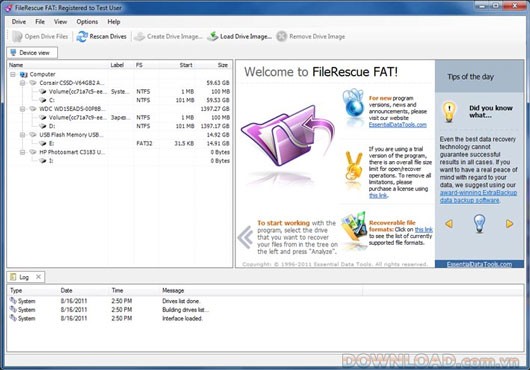Image resolution: width=530 pixels, height=370 pixels.
Task: Open the Help menu
Action: pos(114,22)
